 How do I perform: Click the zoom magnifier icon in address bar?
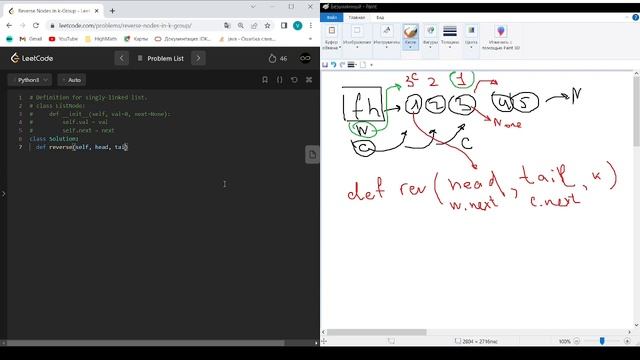(241, 25)
